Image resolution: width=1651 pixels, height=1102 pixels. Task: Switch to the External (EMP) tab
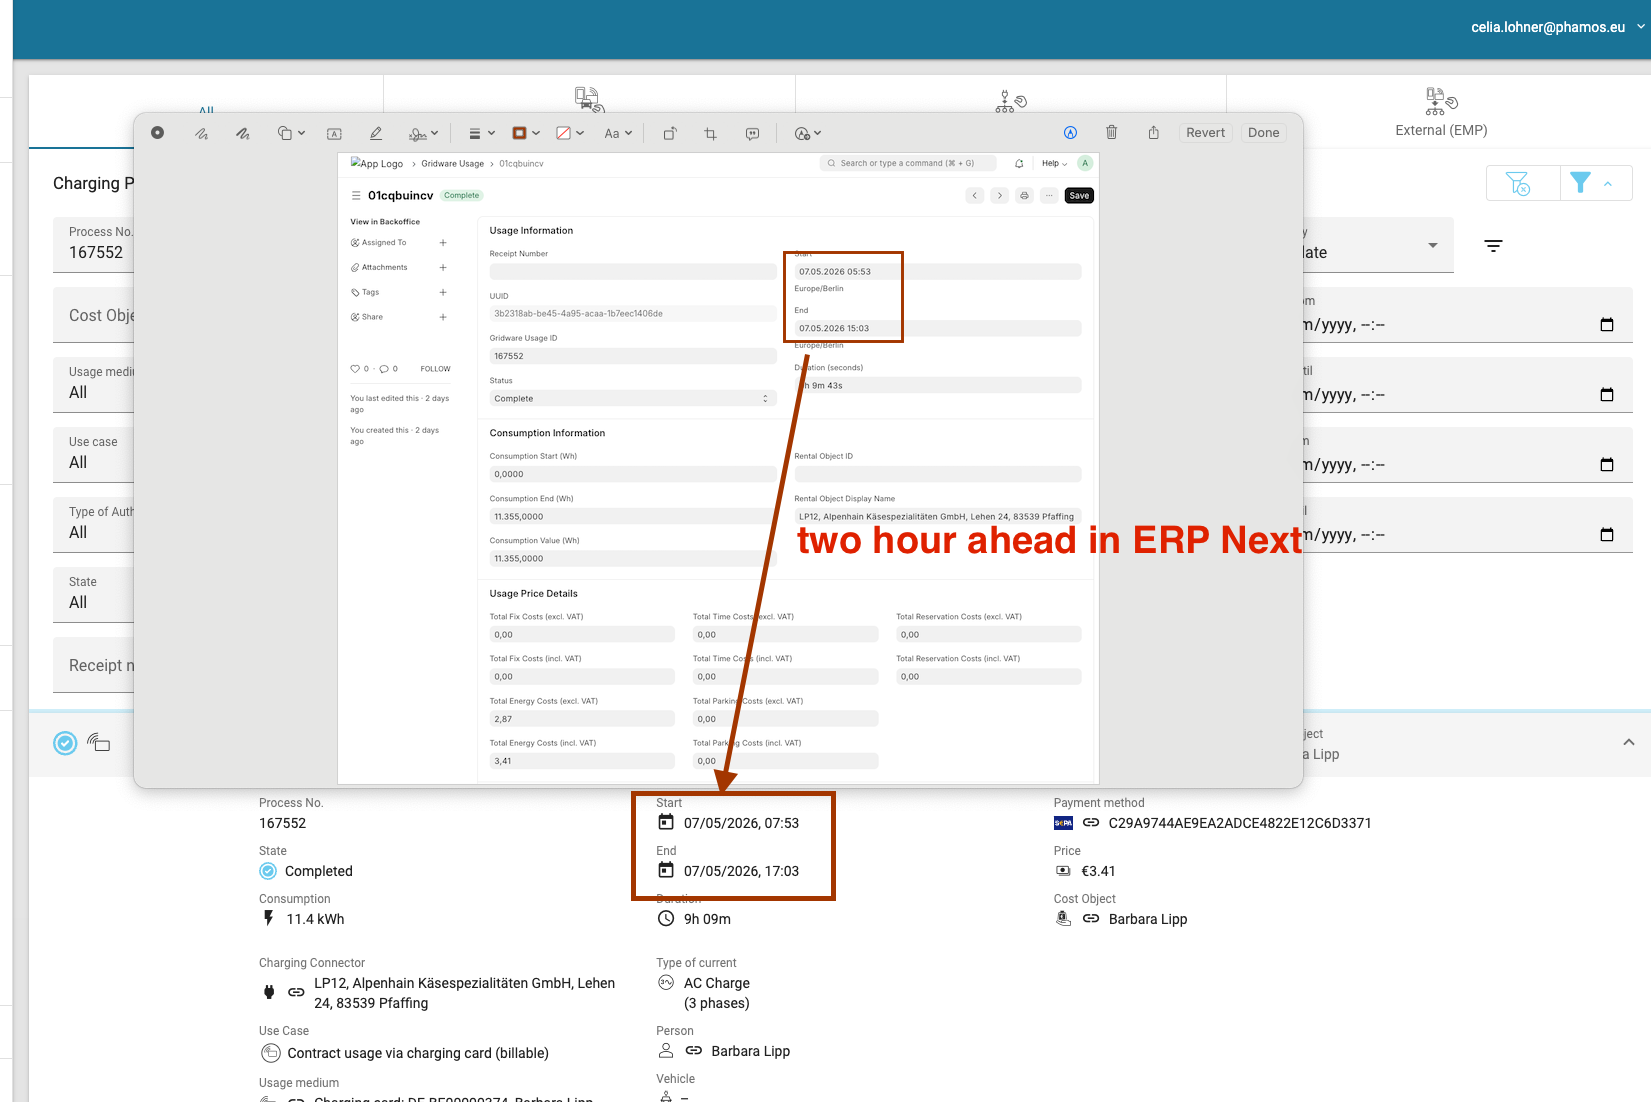pos(1441,112)
